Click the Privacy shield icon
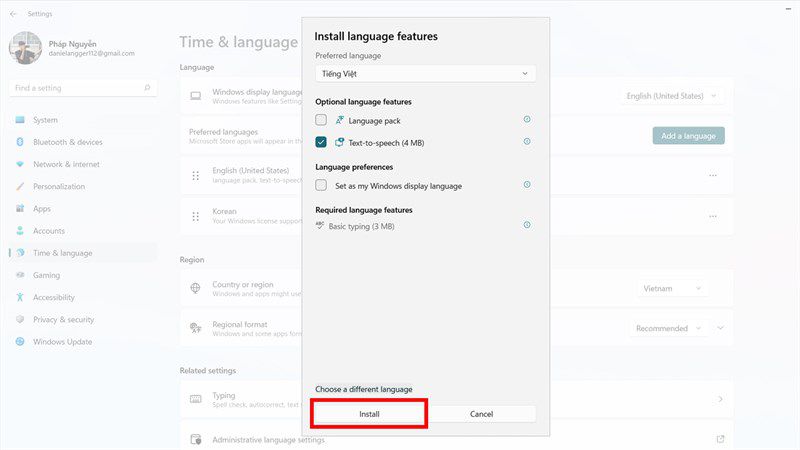 (x=20, y=319)
